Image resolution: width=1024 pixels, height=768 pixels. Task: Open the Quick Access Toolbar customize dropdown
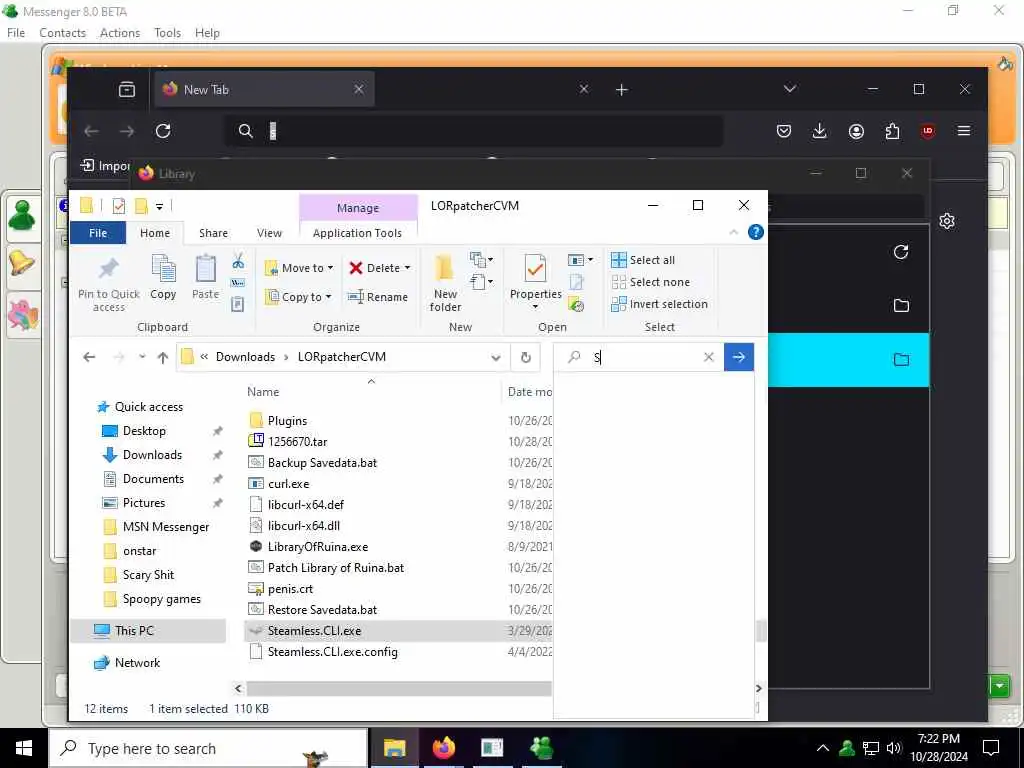tap(159, 206)
